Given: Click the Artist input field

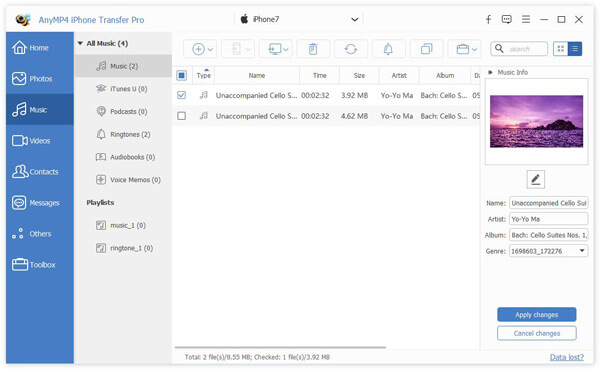Looking at the screenshot, I should coord(548,219).
